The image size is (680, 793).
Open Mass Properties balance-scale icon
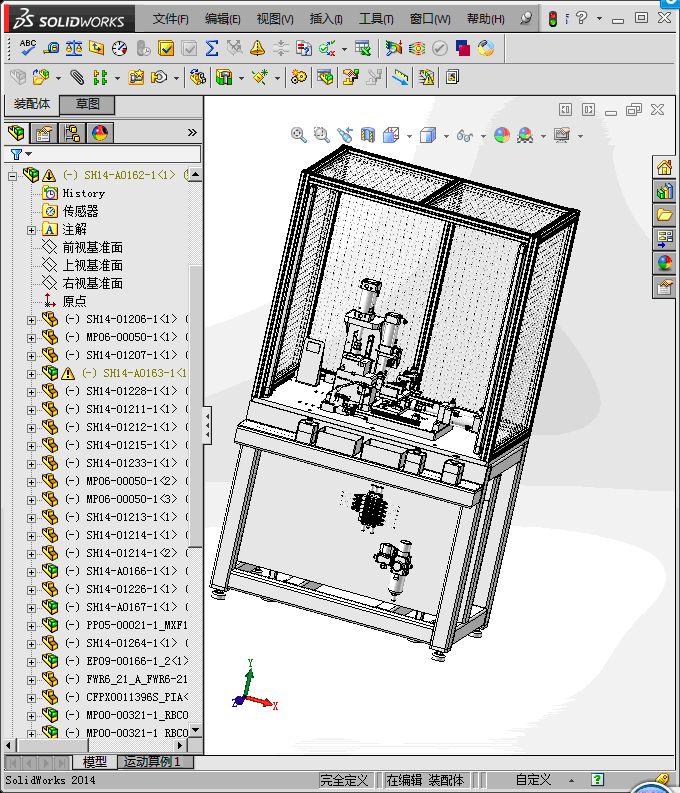[x=74, y=48]
